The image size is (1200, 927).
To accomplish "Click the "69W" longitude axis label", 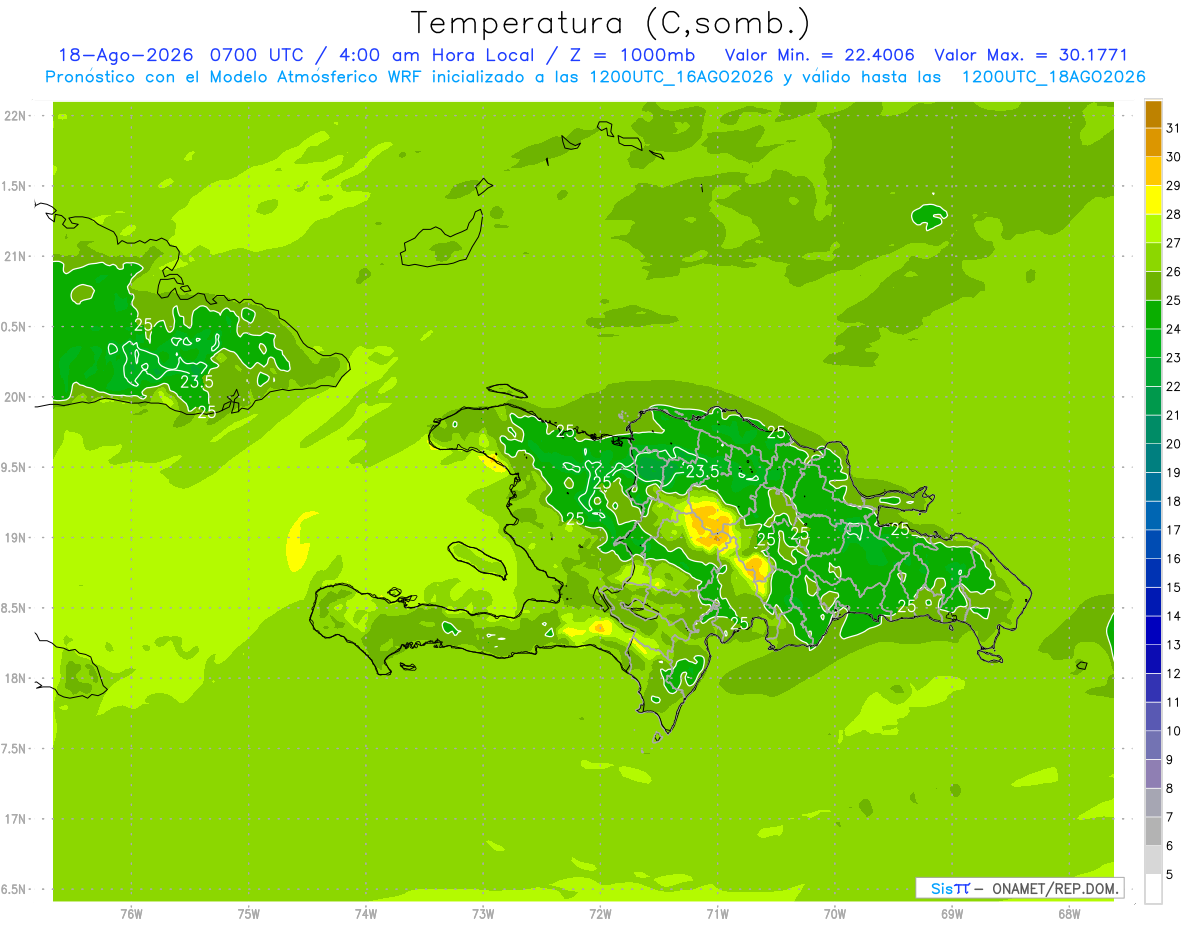I will [x=952, y=914].
